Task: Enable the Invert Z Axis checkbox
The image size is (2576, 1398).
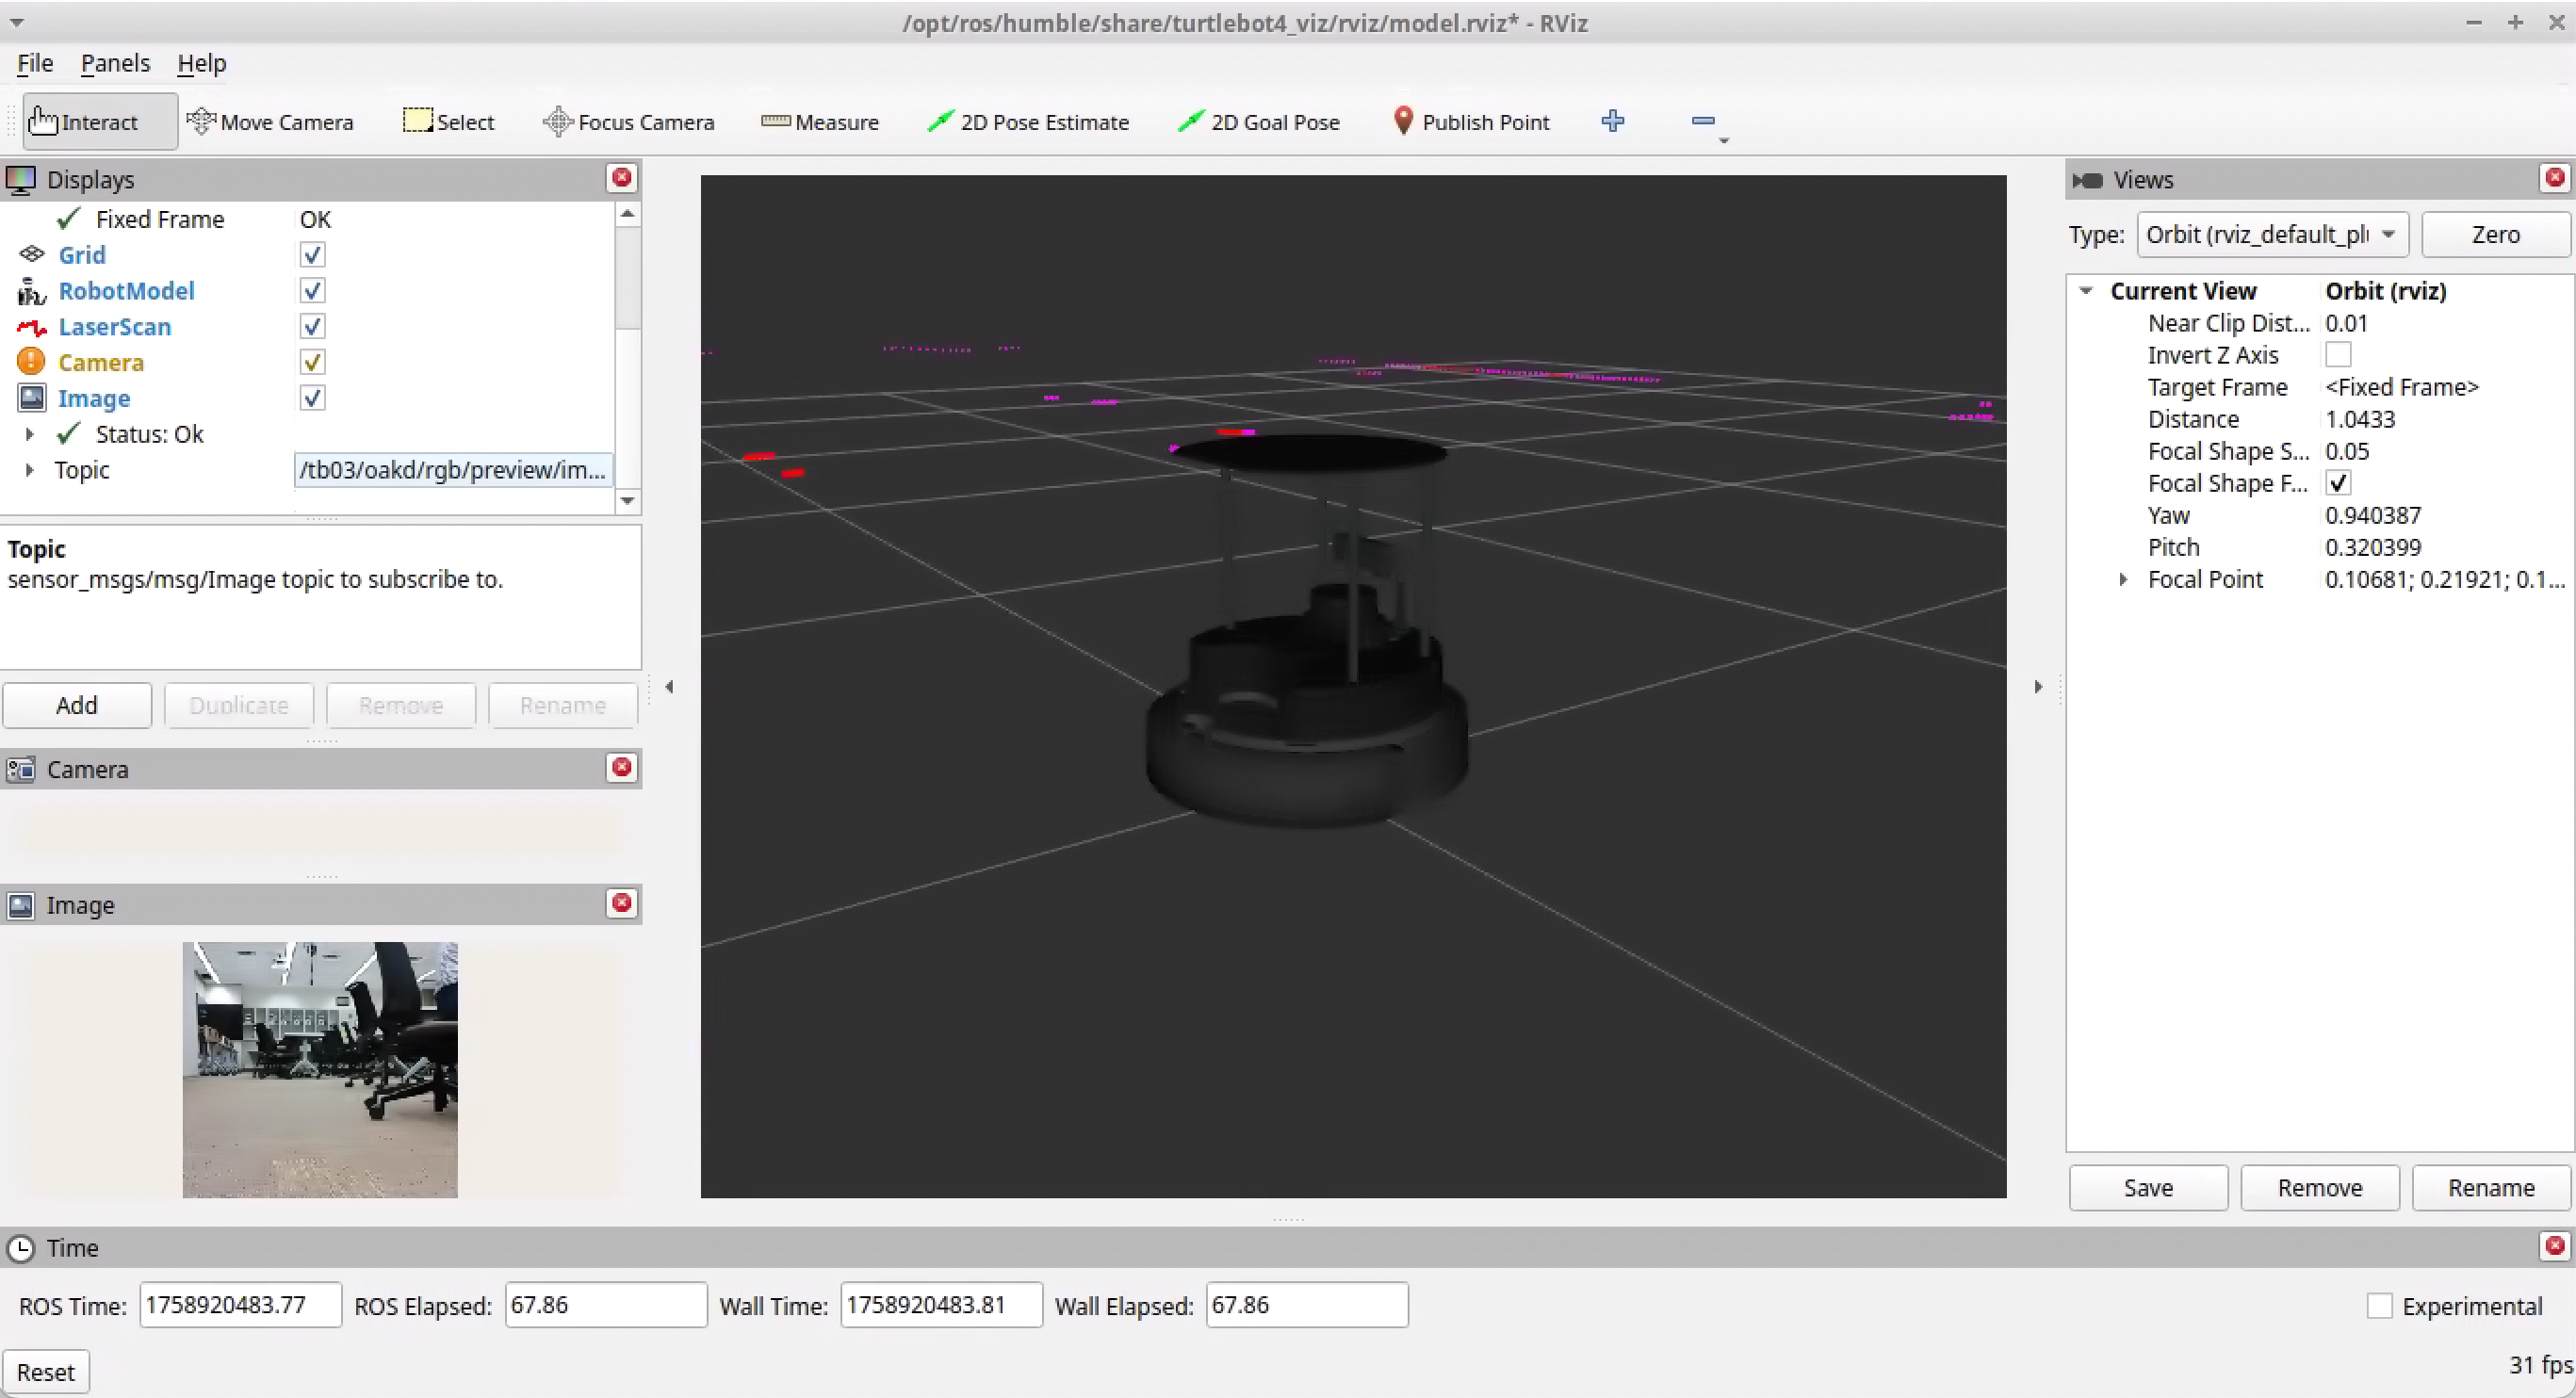Action: [x=2337, y=355]
